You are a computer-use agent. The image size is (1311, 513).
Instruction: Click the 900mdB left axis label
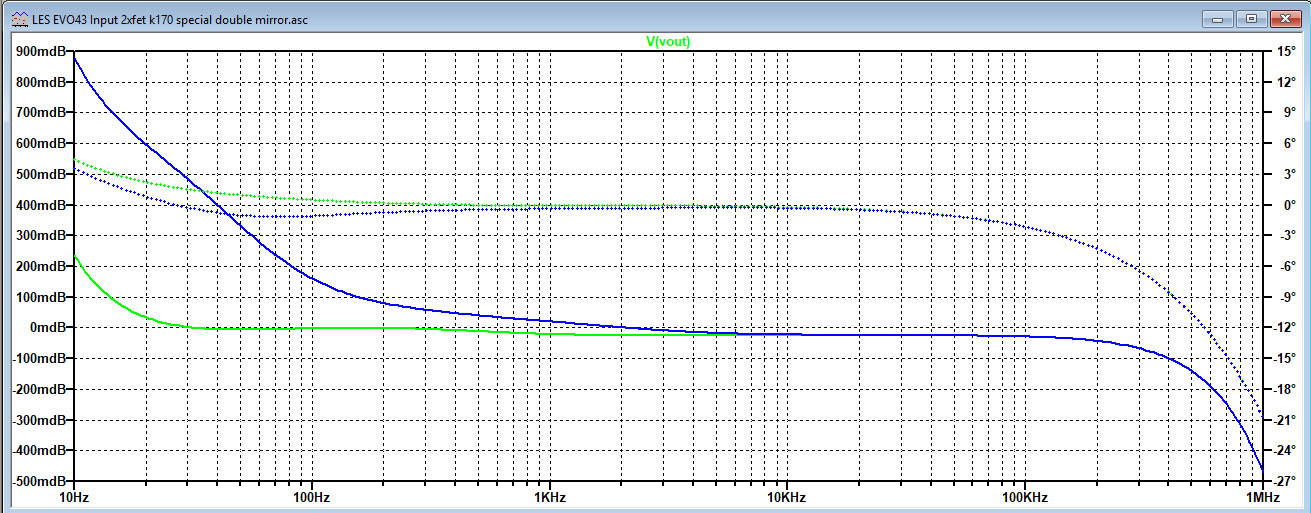tap(43, 51)
